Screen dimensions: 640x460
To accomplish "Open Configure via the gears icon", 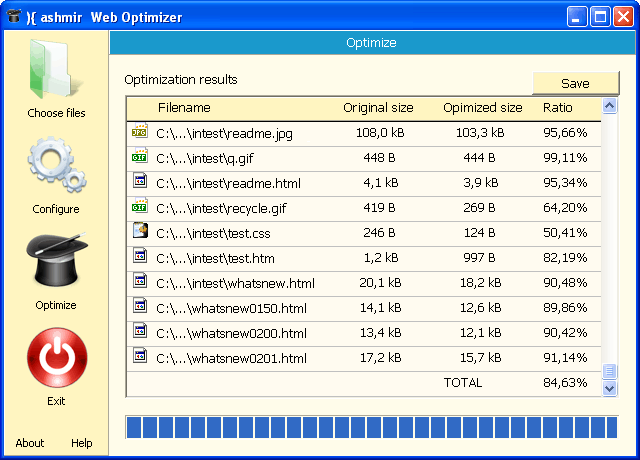I will (x=57, y=165).
